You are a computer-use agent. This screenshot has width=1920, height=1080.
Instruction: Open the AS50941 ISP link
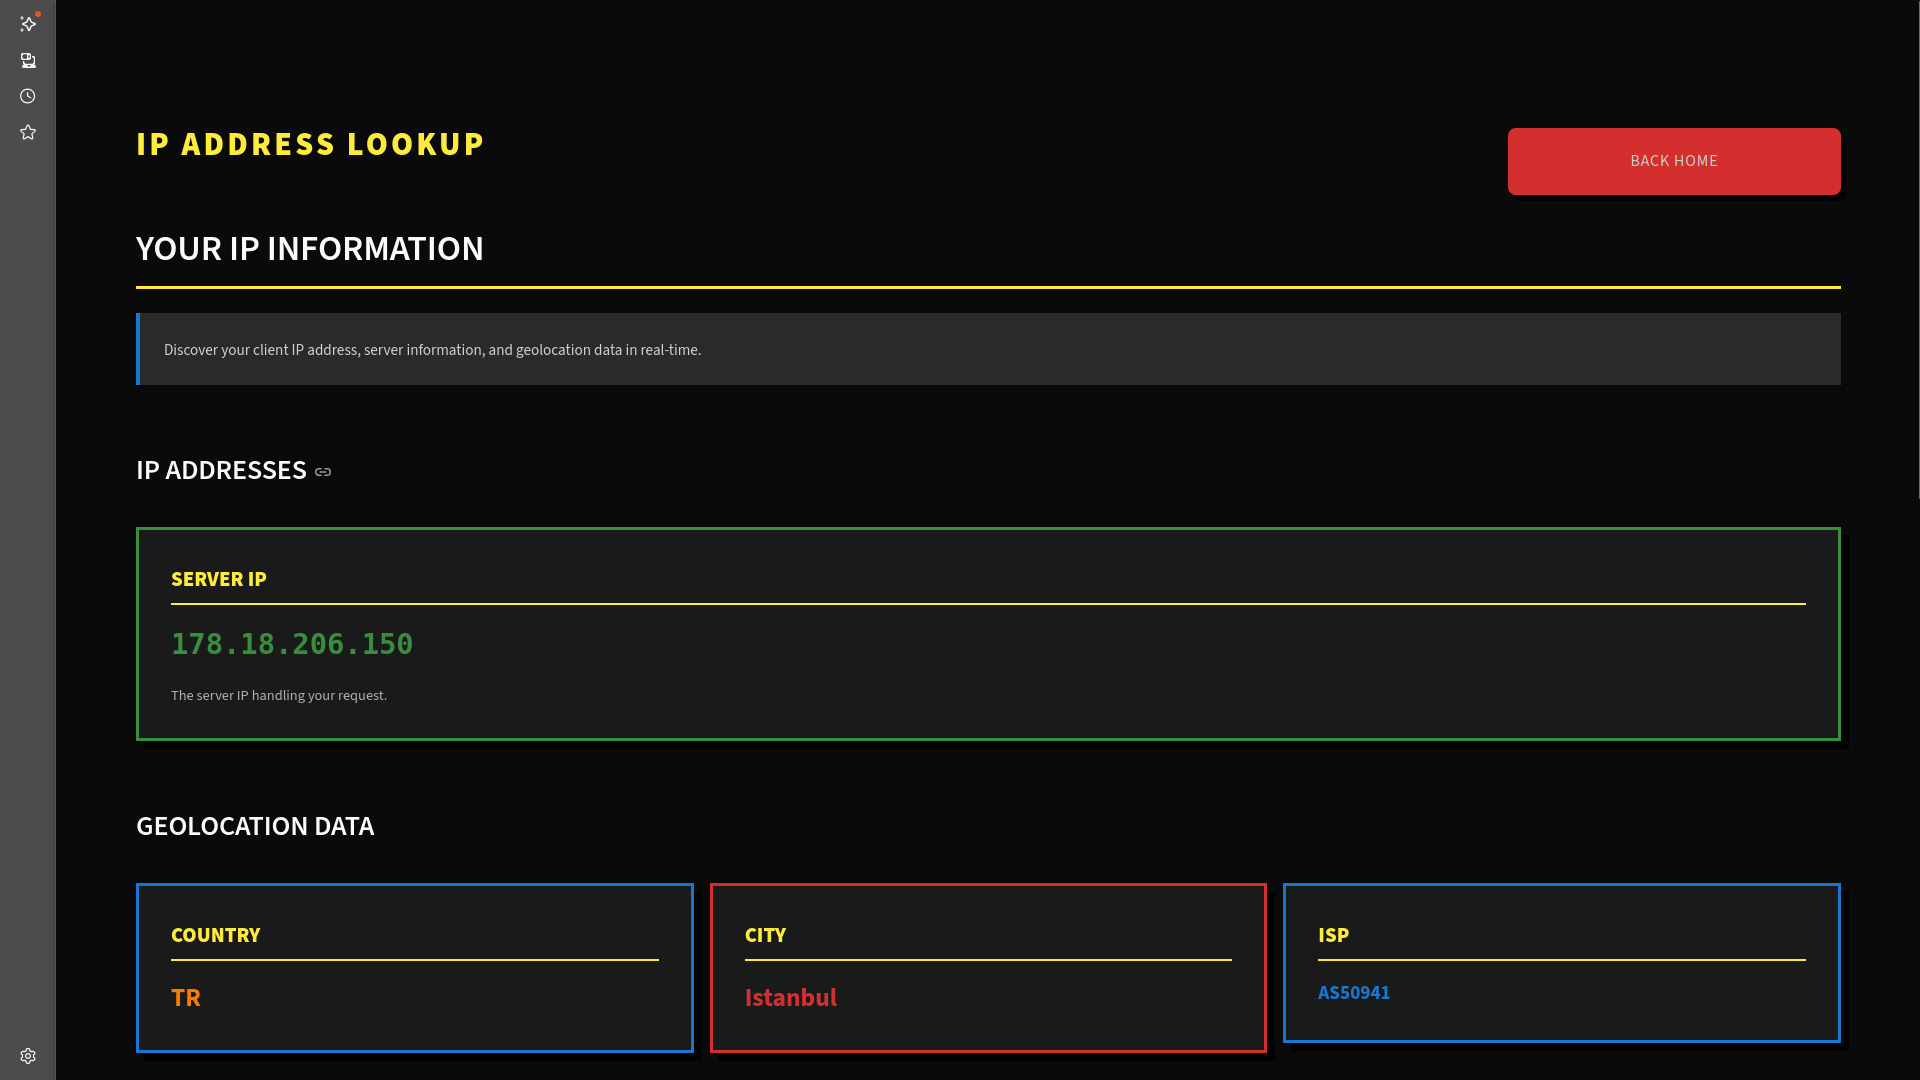(1353, 992)
